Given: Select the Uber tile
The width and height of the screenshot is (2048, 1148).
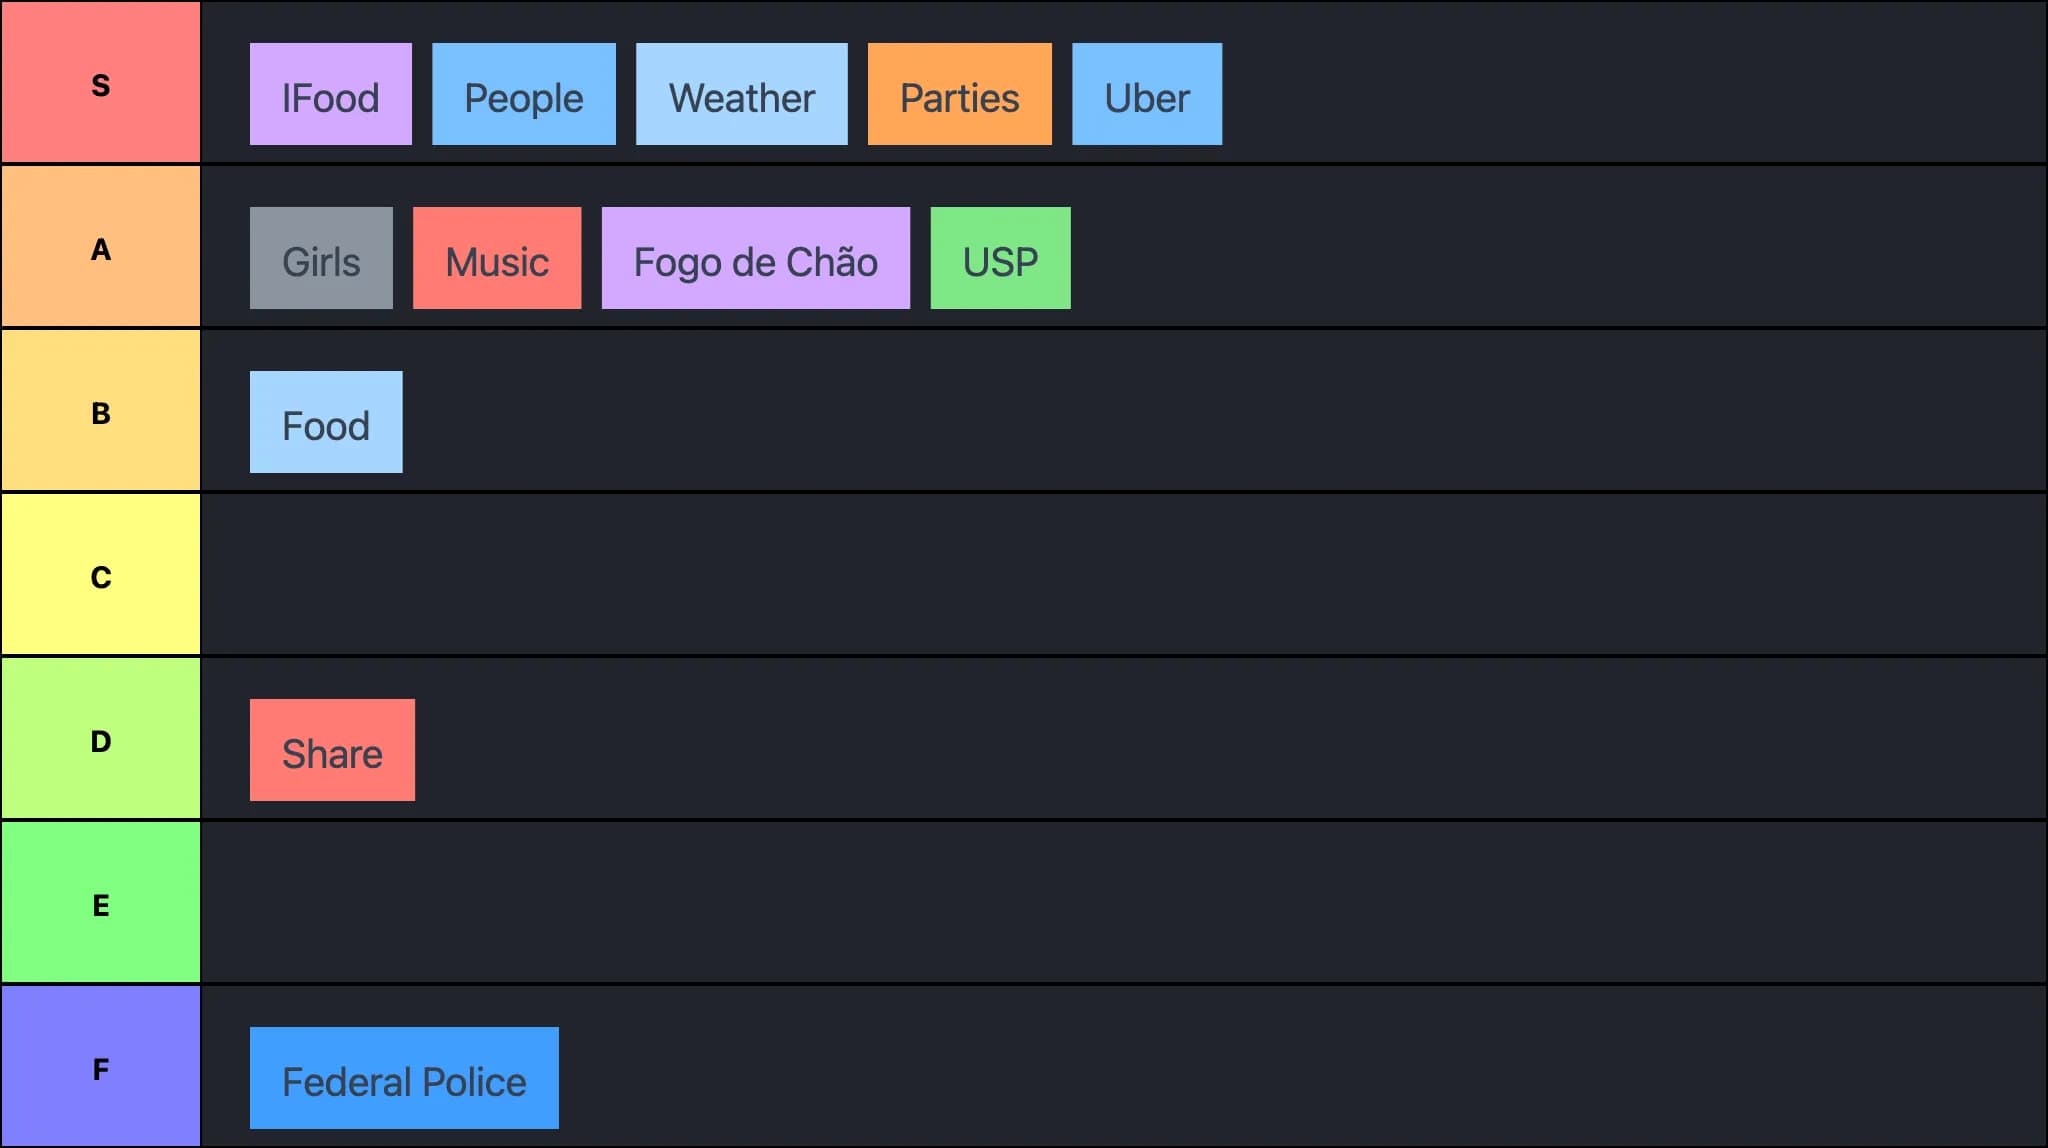Looking at the screenshot, I should tap(1147, 94).
